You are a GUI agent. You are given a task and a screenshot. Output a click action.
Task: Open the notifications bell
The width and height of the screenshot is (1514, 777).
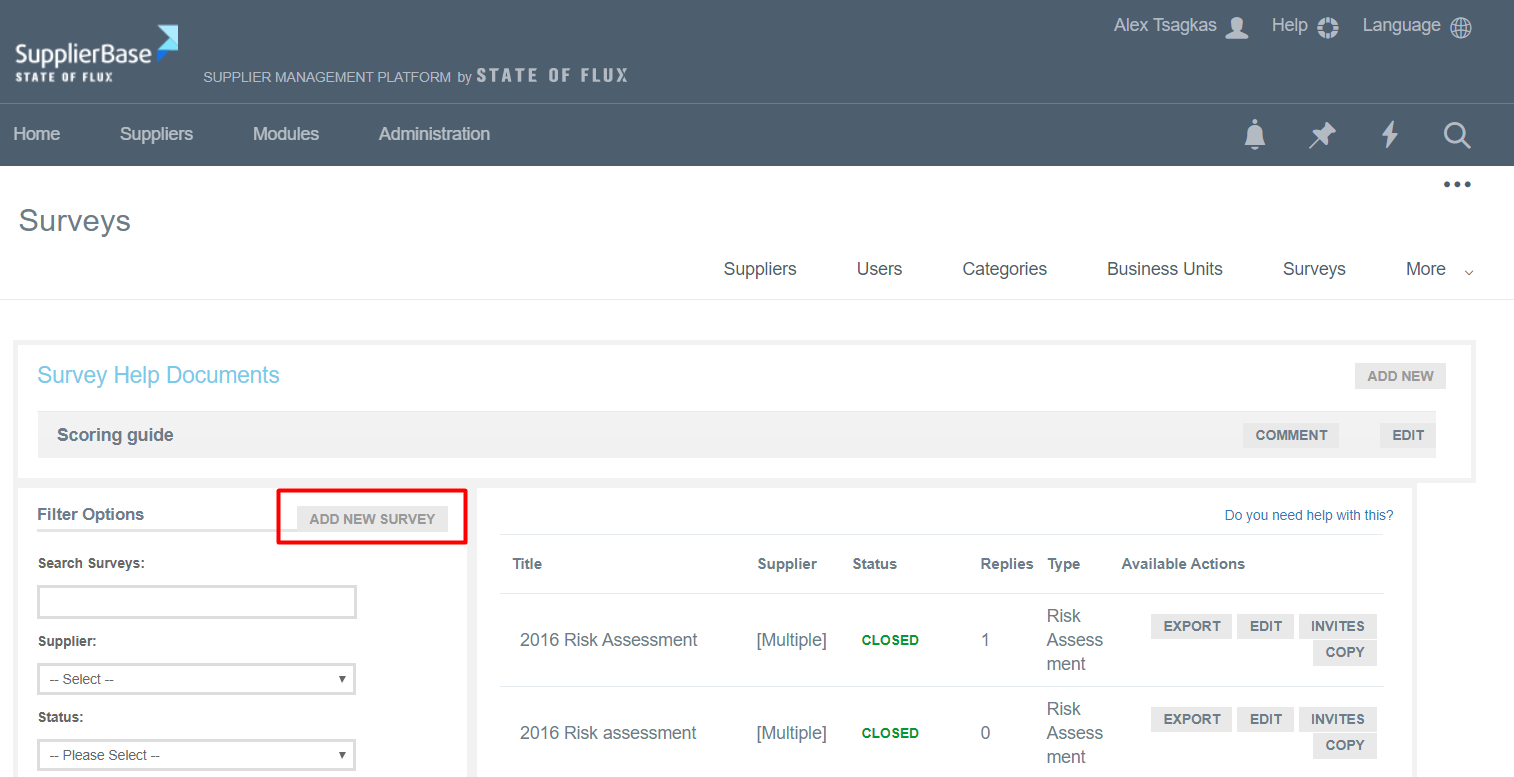coord(1255,135)
